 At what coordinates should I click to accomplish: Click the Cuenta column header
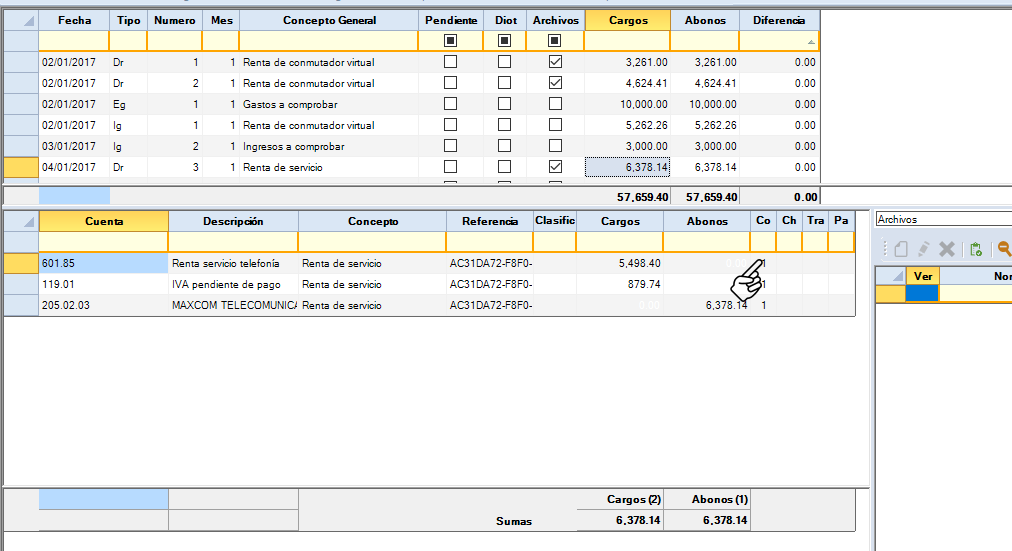[103, 221]
